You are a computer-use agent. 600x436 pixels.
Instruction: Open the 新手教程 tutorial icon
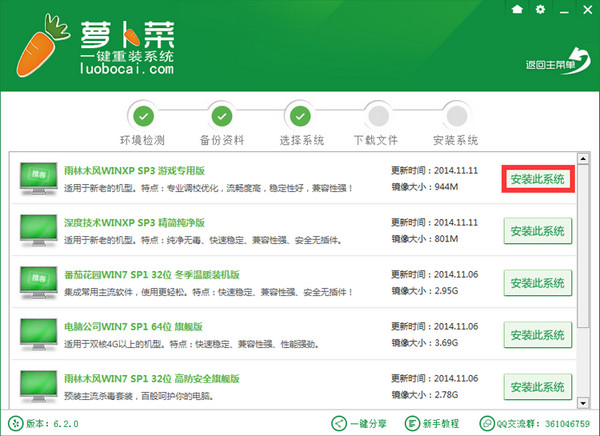[412, 423]
